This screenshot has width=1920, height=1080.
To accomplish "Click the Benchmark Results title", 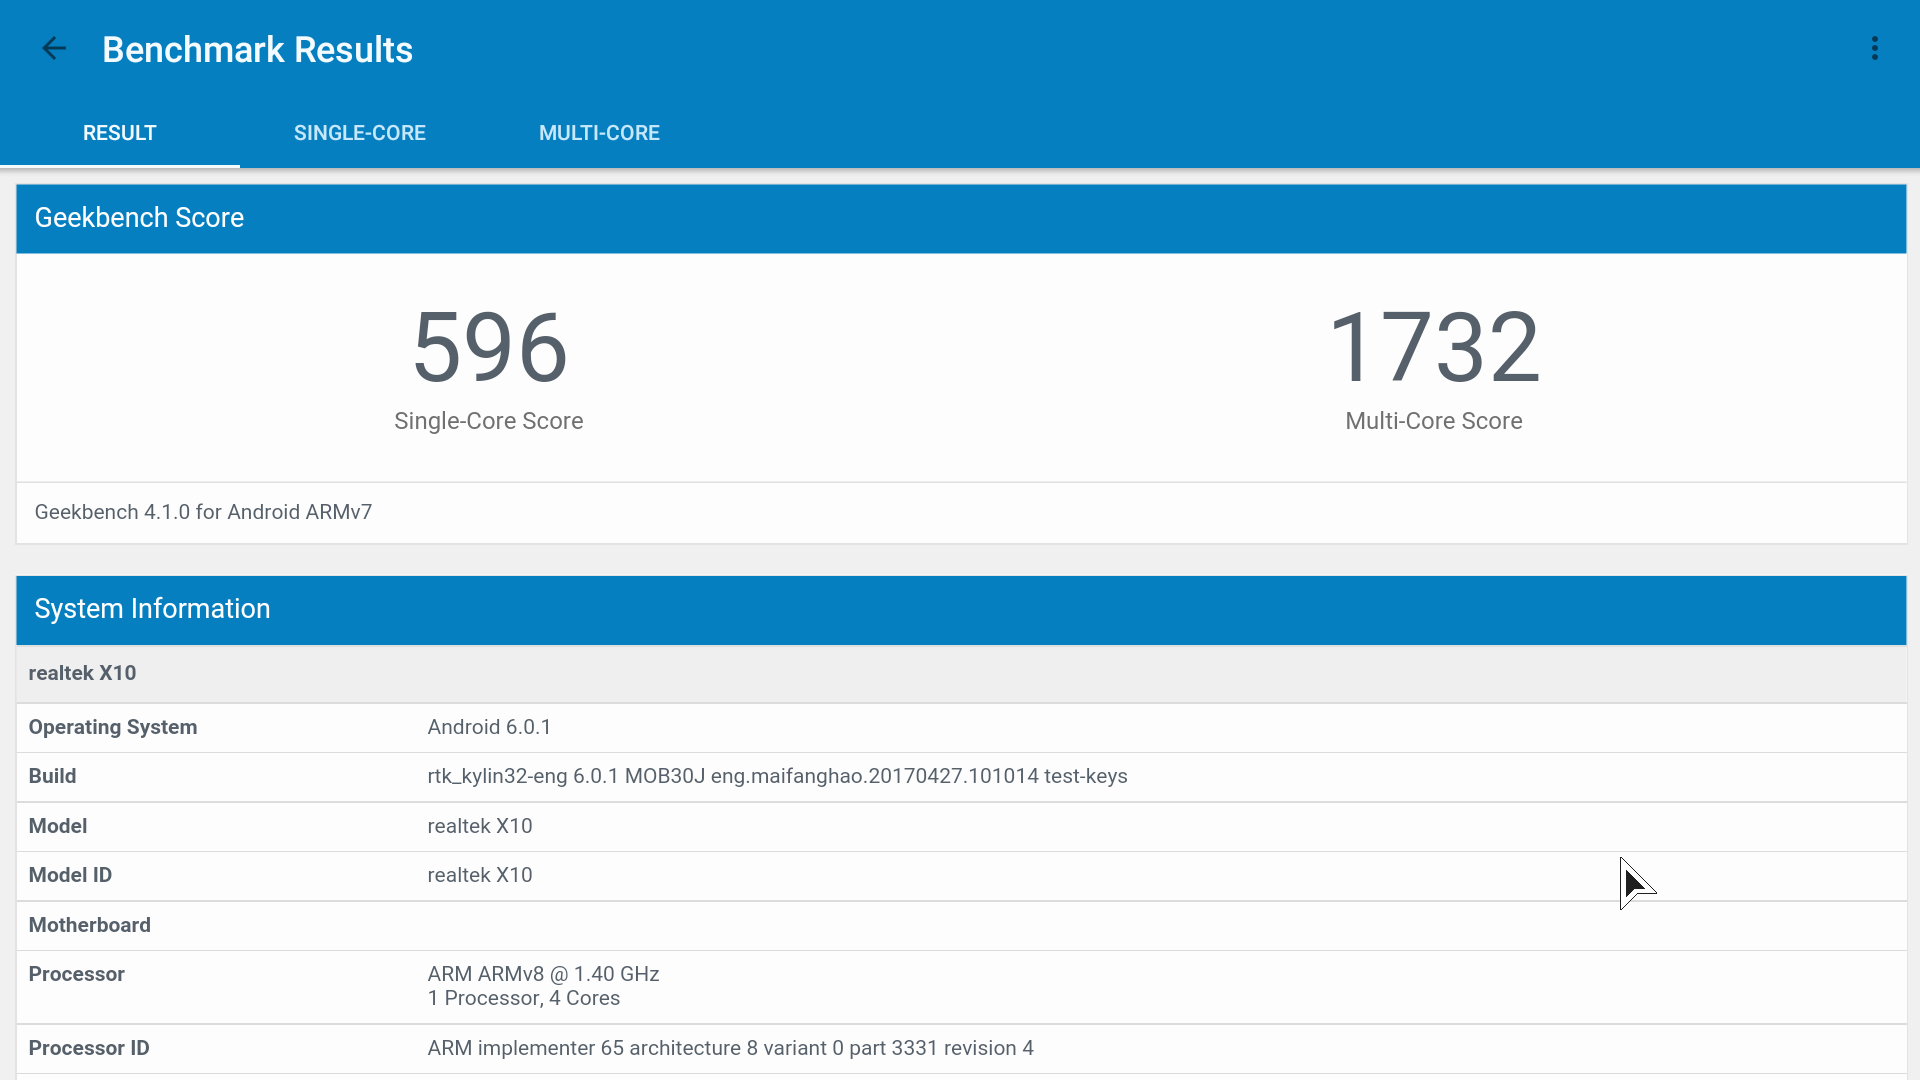I will tap(257, 50).
